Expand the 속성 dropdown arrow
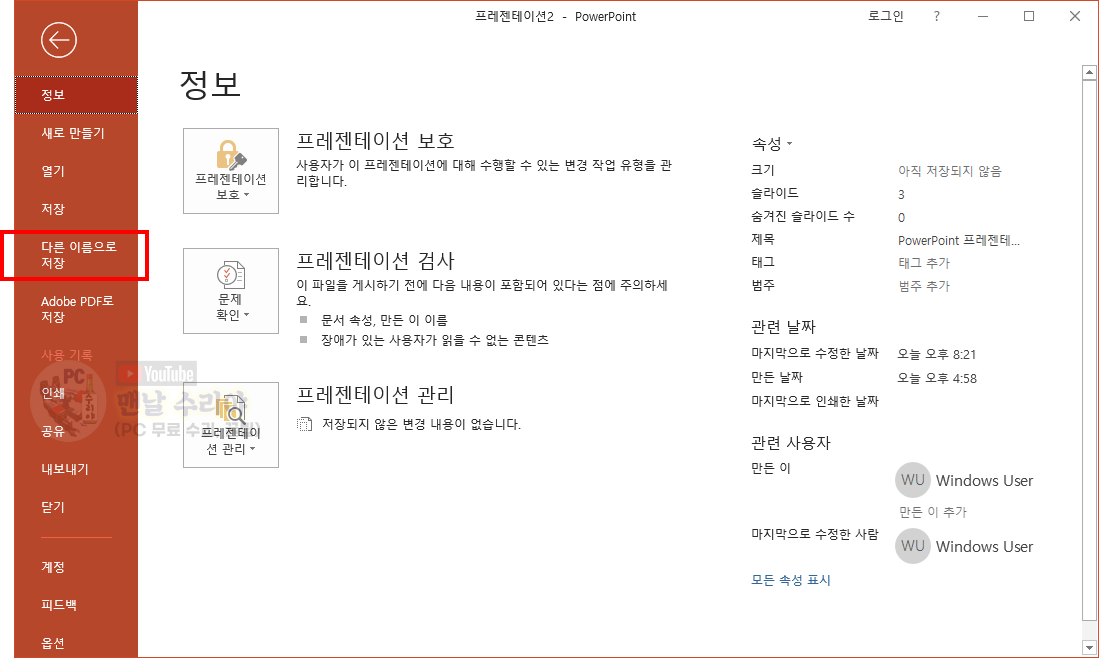Screen dimensions: 1099x658 point(789,144)
